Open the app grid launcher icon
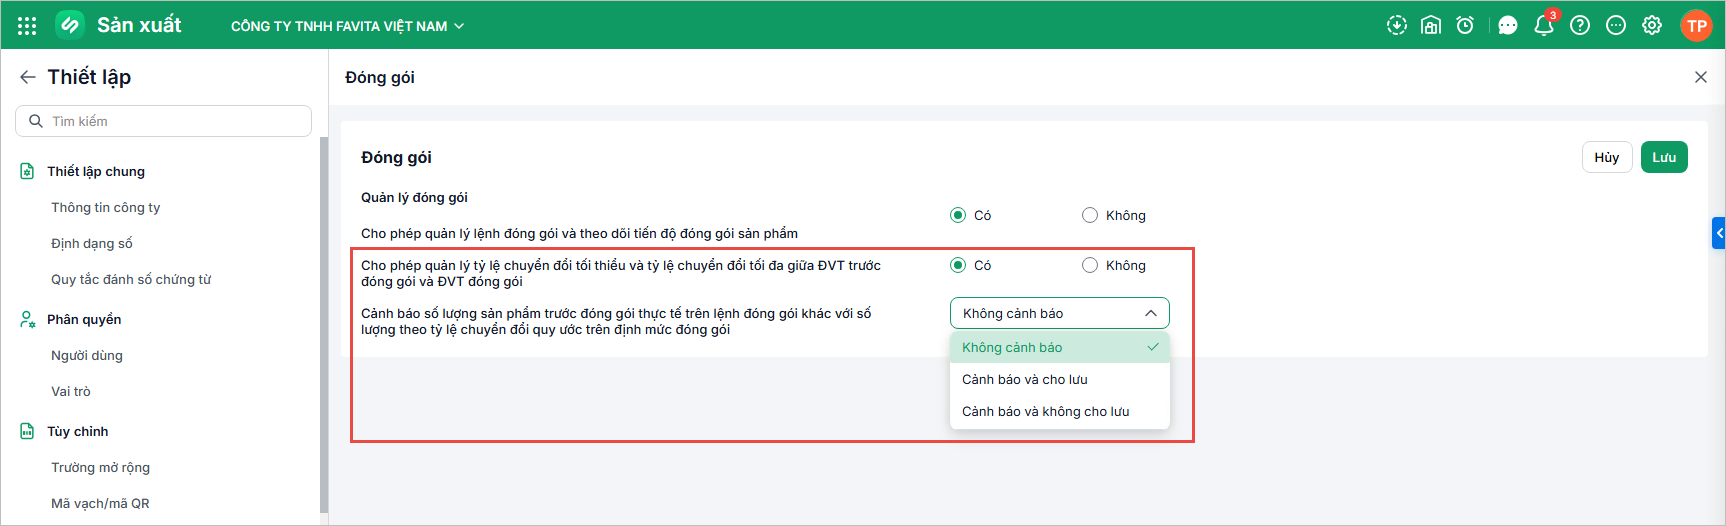The image size is (1726, 526). pos(27,26)
